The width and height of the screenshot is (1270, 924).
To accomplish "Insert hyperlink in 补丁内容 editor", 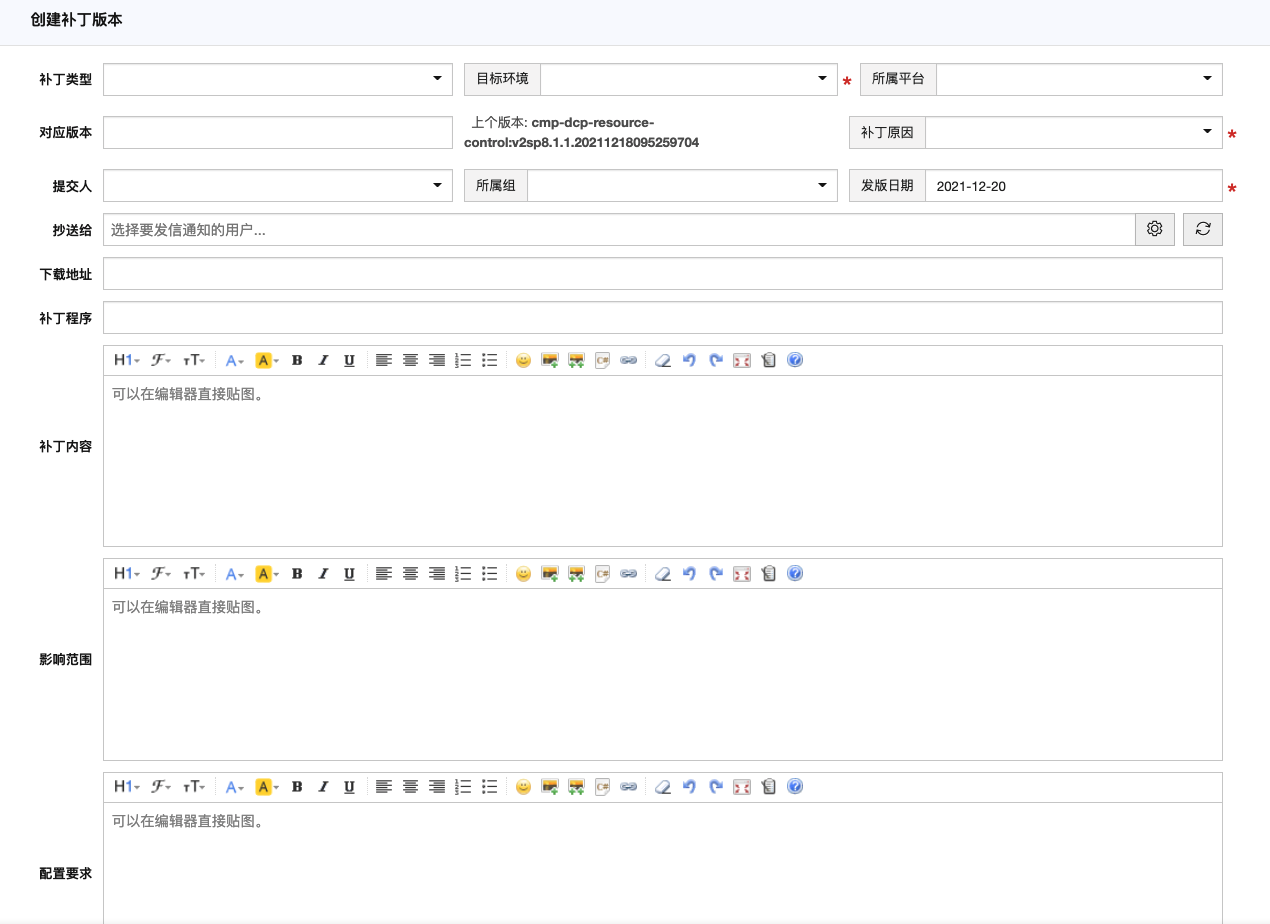I will 628,360.
